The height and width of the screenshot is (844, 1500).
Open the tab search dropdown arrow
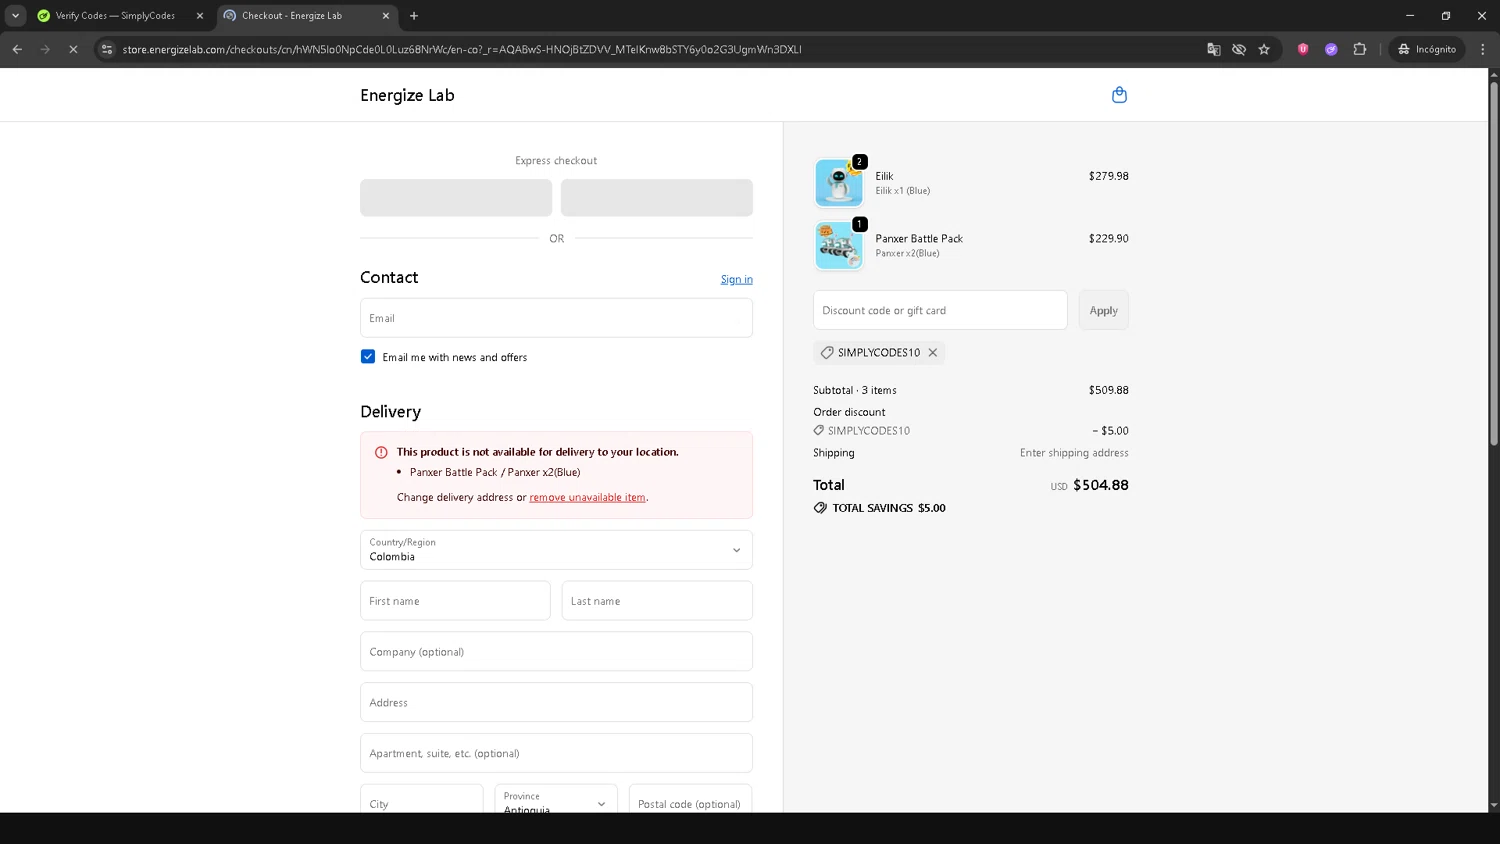(x=15, y=16)
